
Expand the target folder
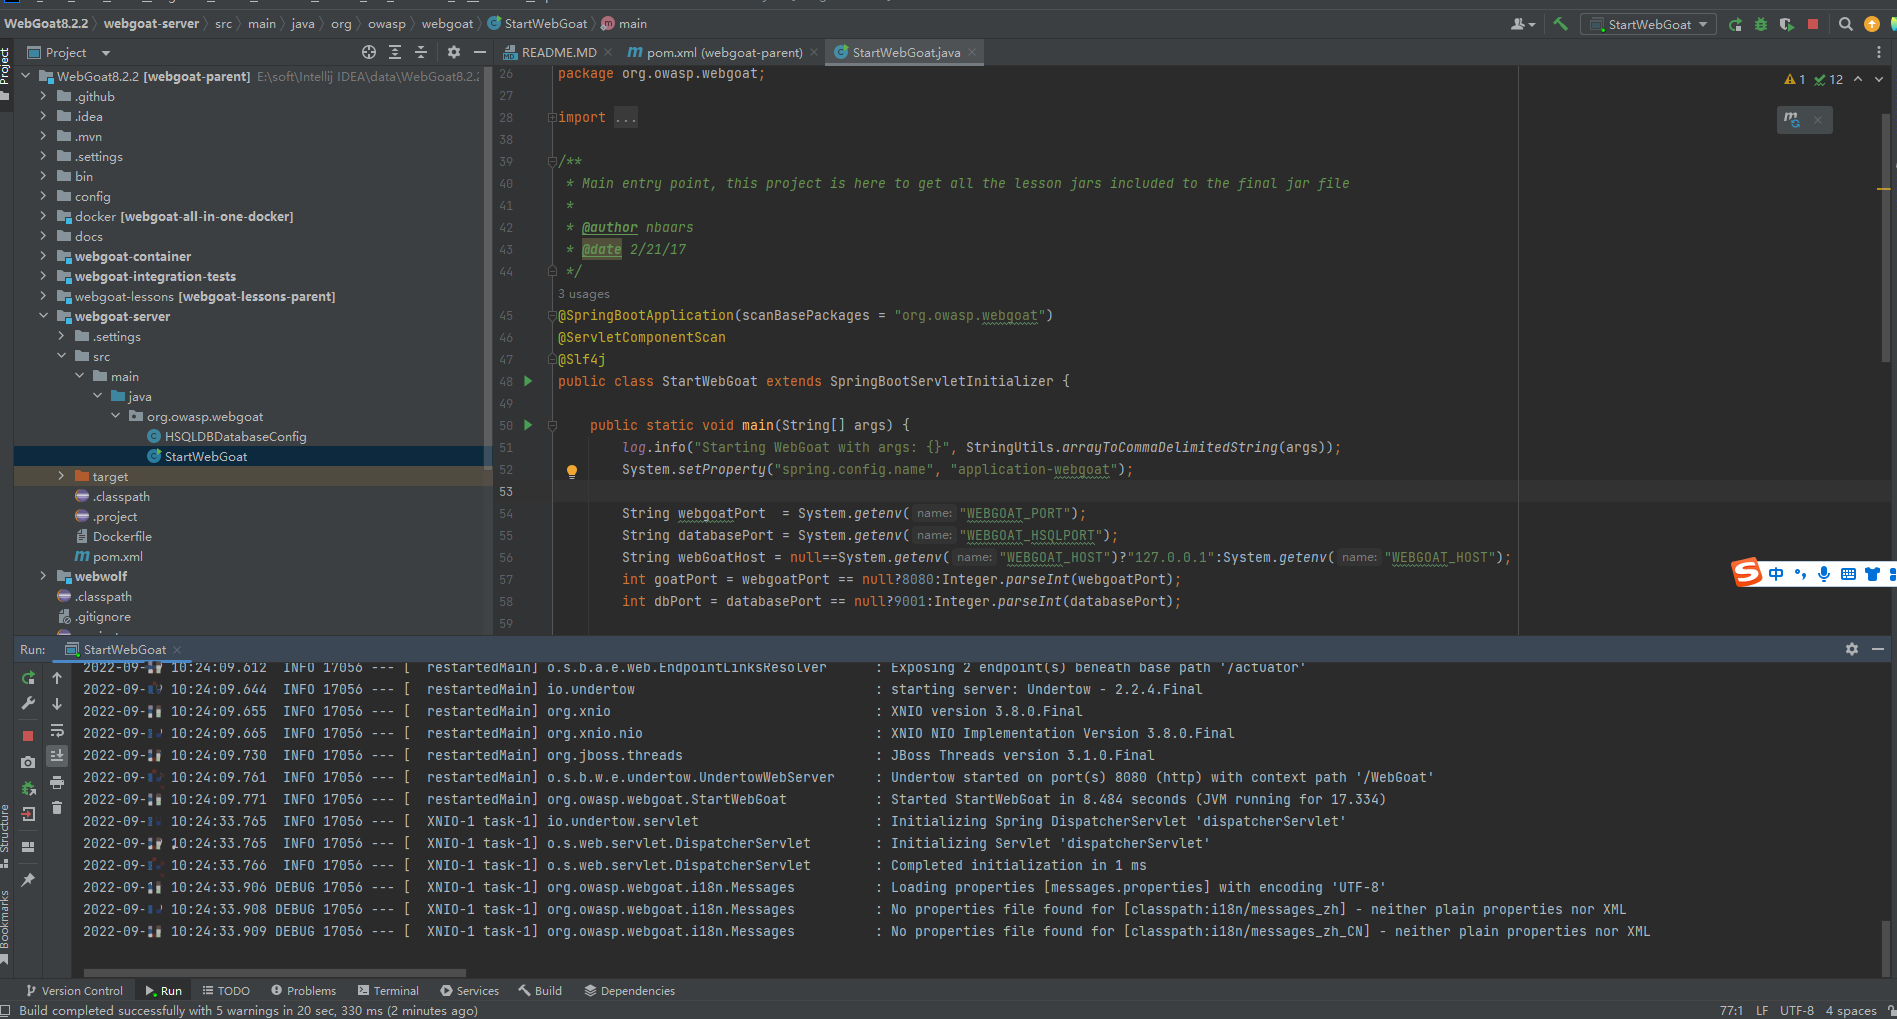tap(61, 476)
